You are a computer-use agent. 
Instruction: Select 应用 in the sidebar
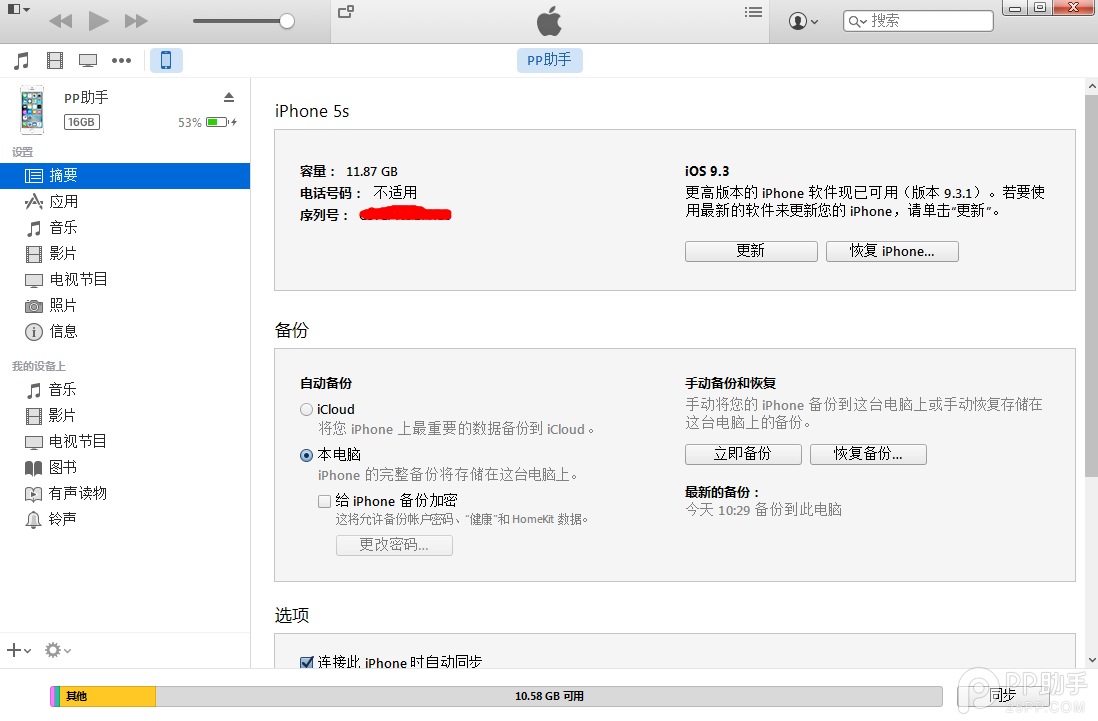coord(64,201)
